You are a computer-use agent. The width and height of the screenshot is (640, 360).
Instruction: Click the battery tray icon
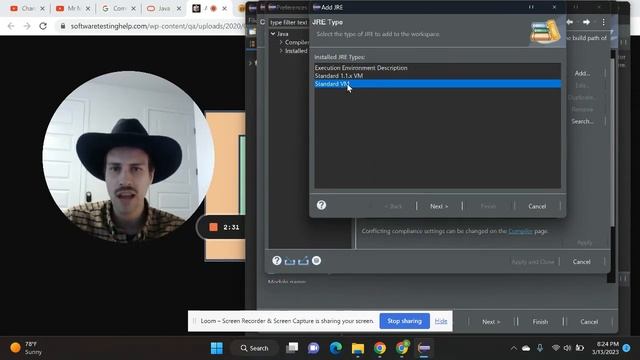(x=580, y=348)
